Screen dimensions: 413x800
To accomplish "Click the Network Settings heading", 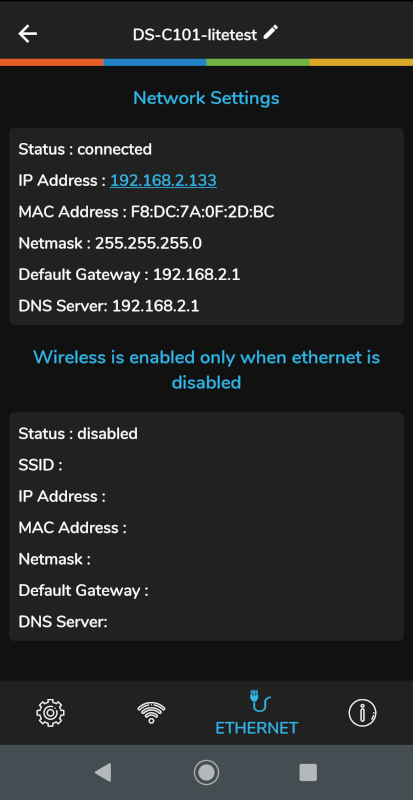I will (x=206, y=97).
